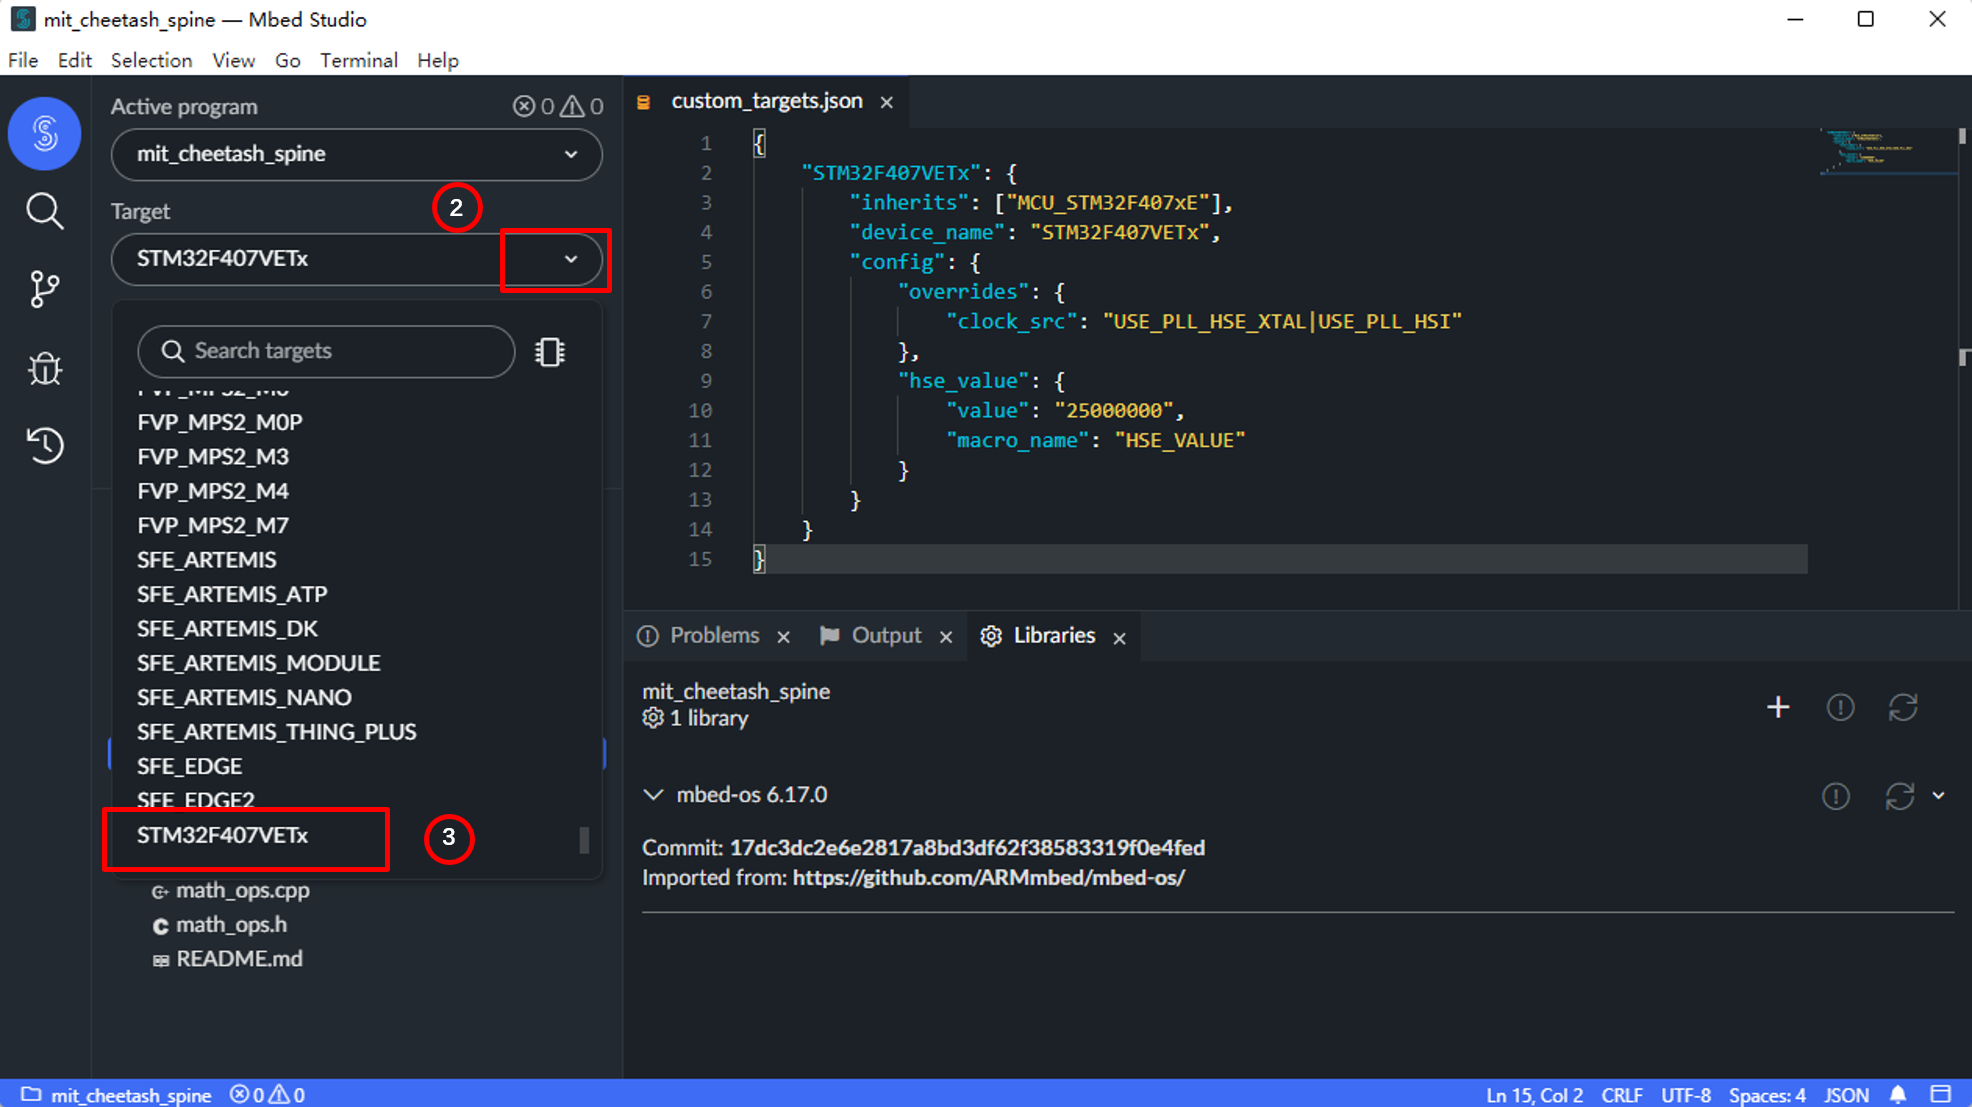1972x1107 pixels.
Task: Close the custom_targets.json editor tab
Action: pos(887,102)
